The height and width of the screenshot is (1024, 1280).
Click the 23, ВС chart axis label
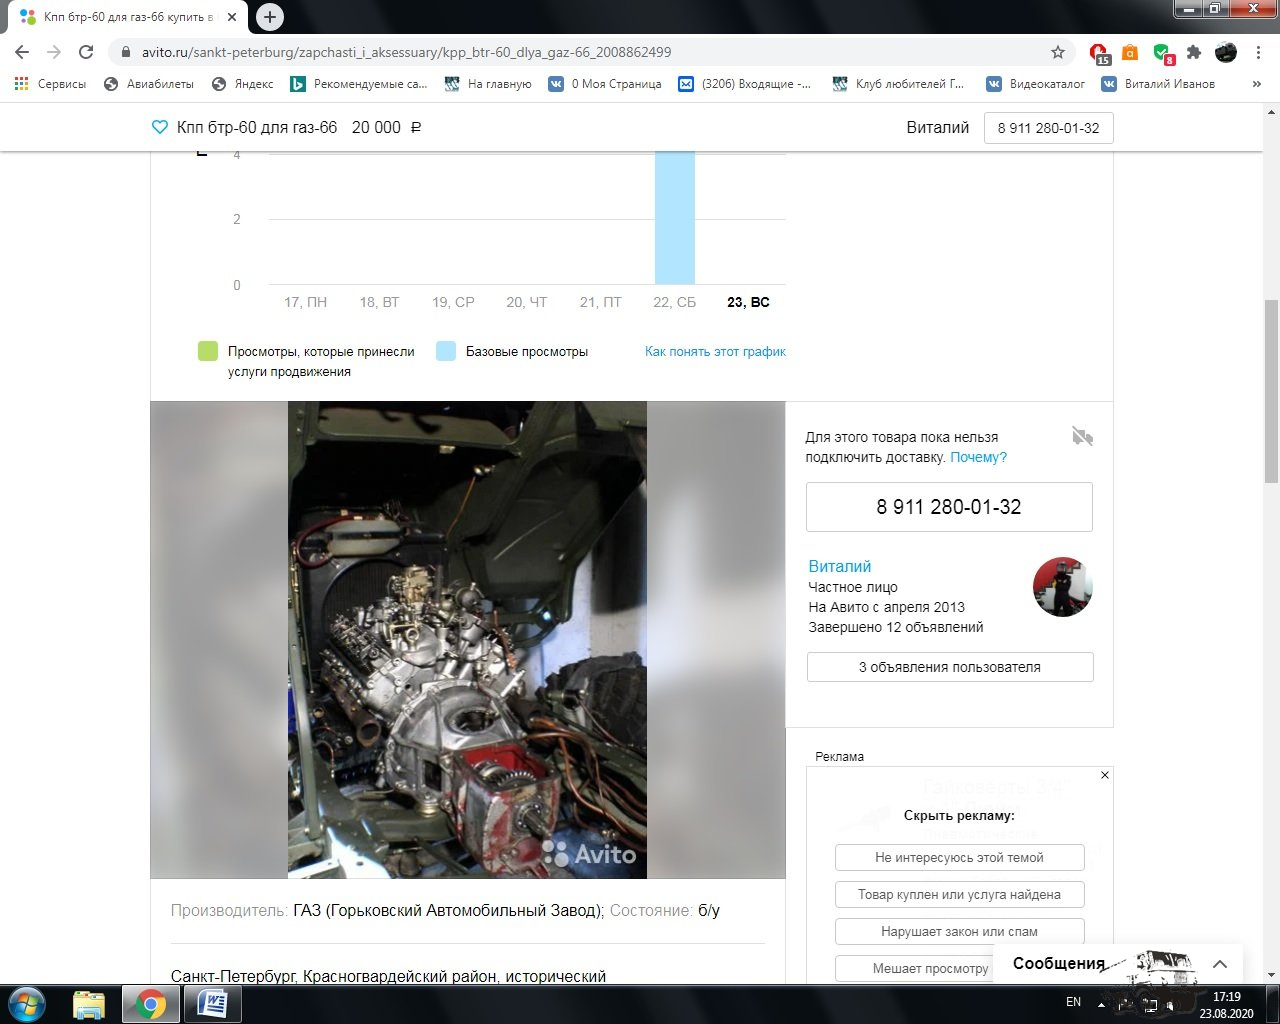[748, 302]
